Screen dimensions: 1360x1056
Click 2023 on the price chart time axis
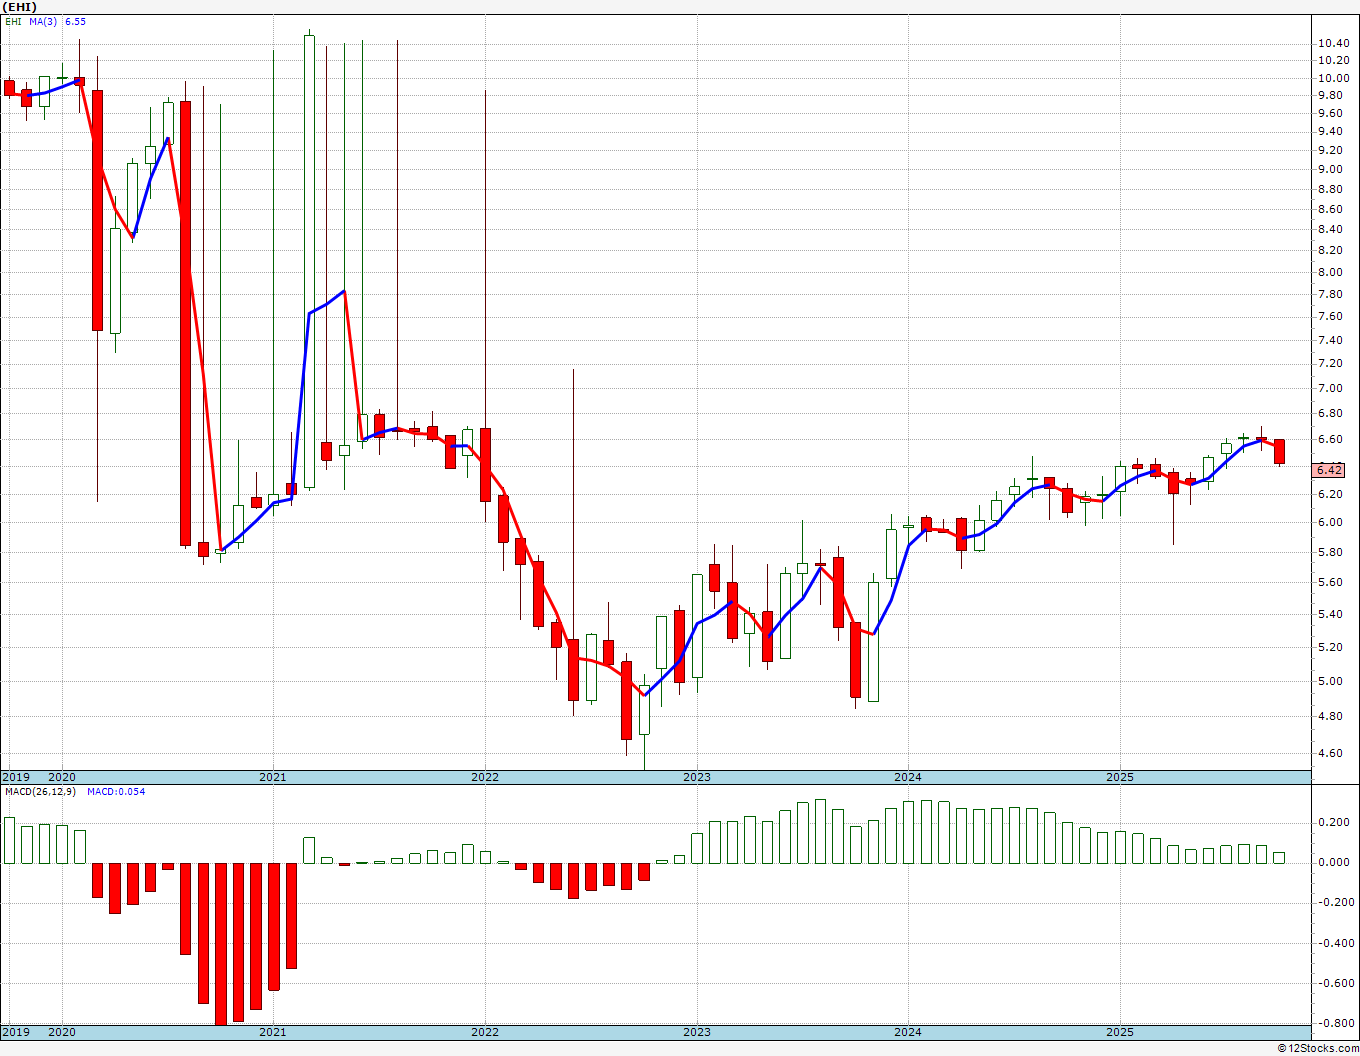697,777
